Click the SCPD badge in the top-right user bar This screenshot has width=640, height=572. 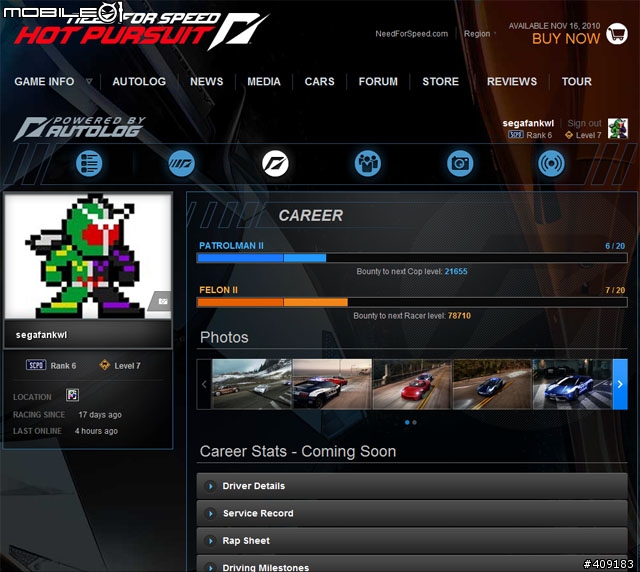516,134
